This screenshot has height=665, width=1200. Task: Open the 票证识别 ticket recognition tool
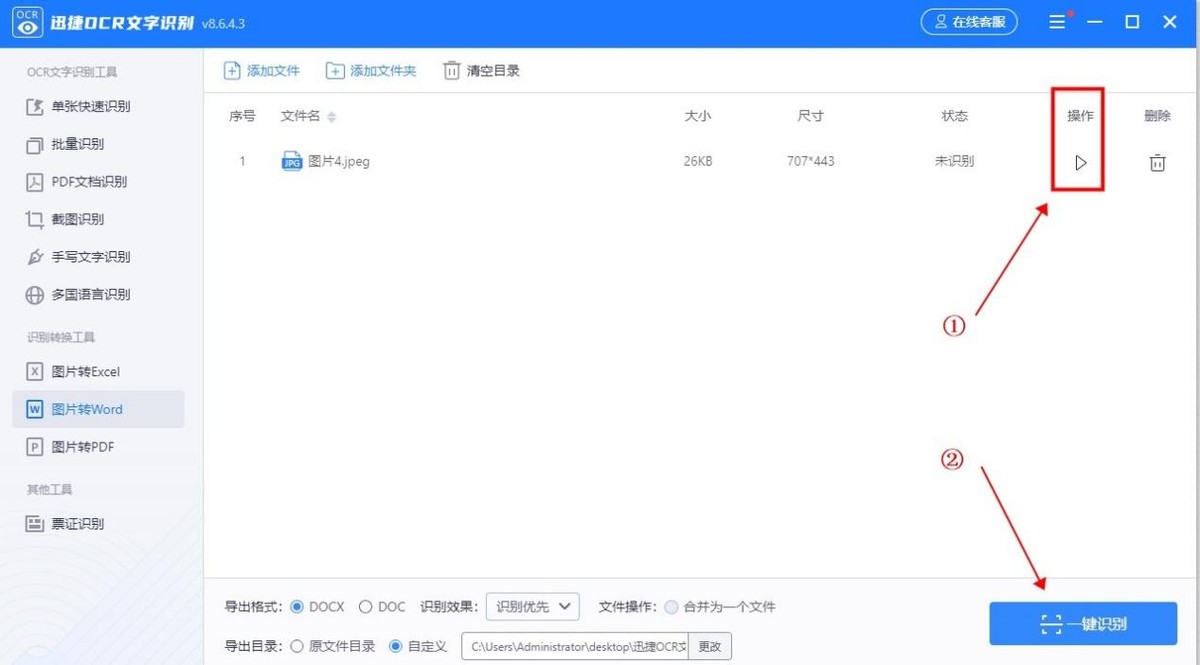pyautogui.click(x=75, y=523)
